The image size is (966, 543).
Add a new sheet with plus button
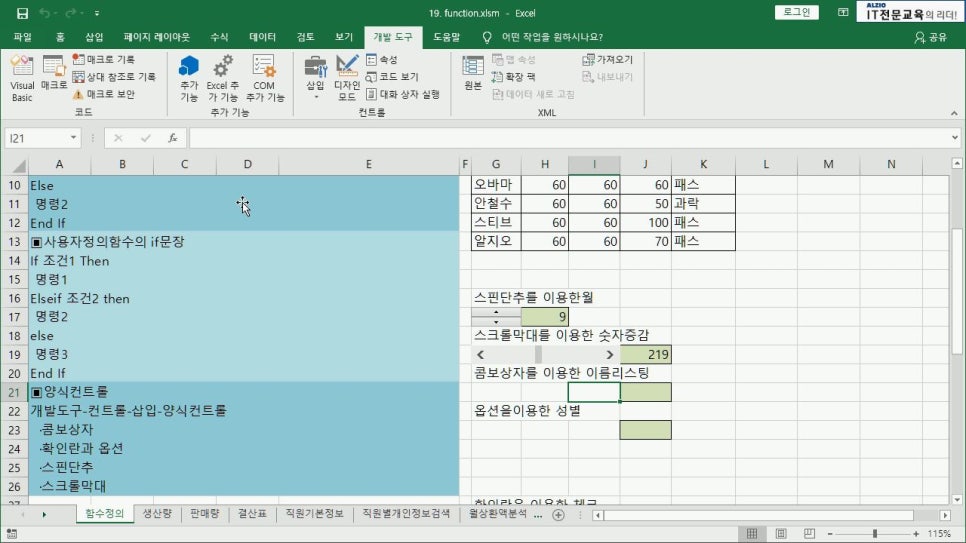pyautogui.click(x=558, y=515)
